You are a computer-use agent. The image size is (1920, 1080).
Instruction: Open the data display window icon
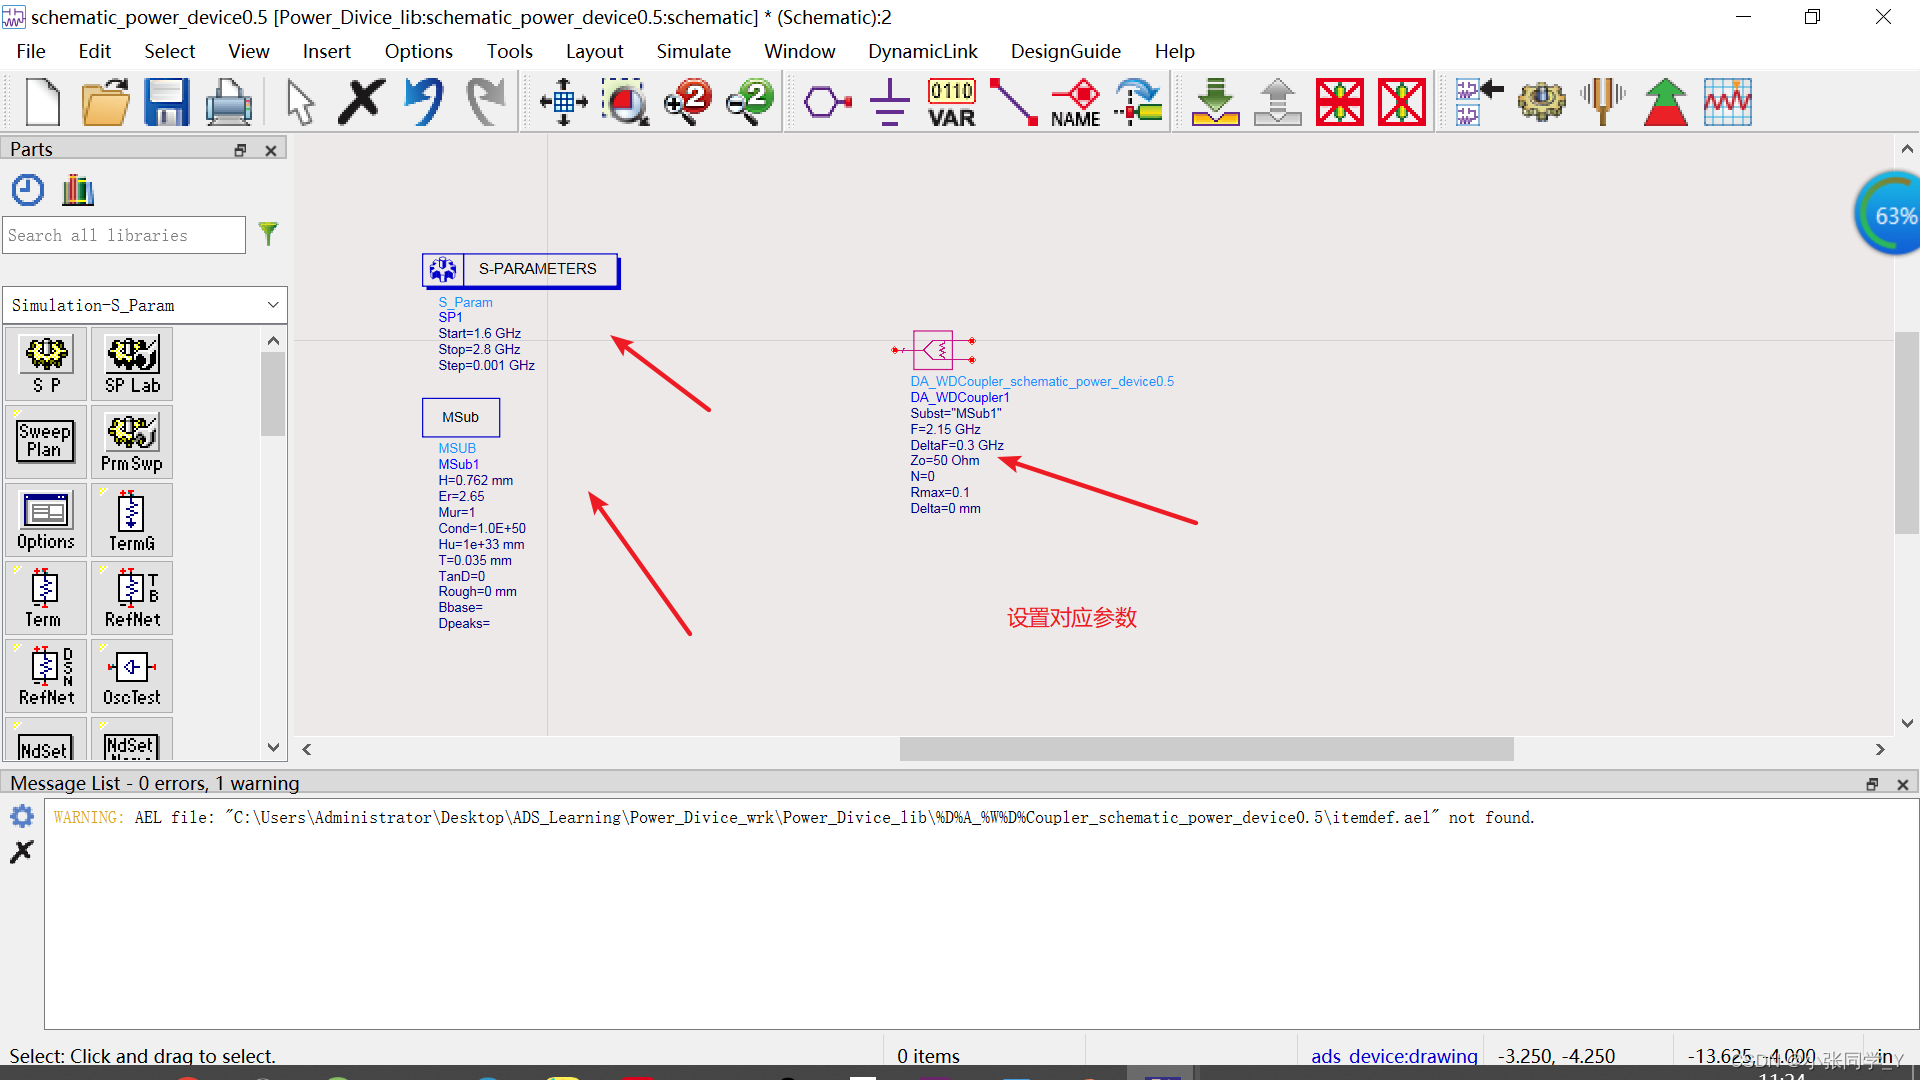pyautogui.click(x=1727, y=102)
